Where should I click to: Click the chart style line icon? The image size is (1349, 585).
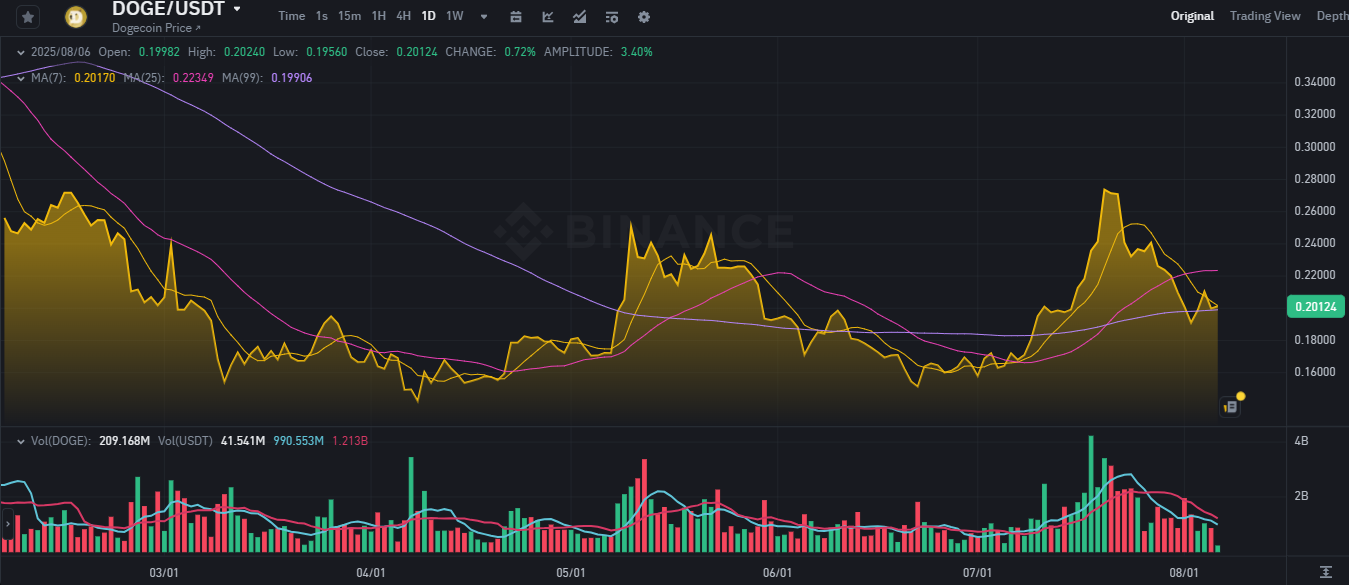pyautogui.click(x=580, y=16)
